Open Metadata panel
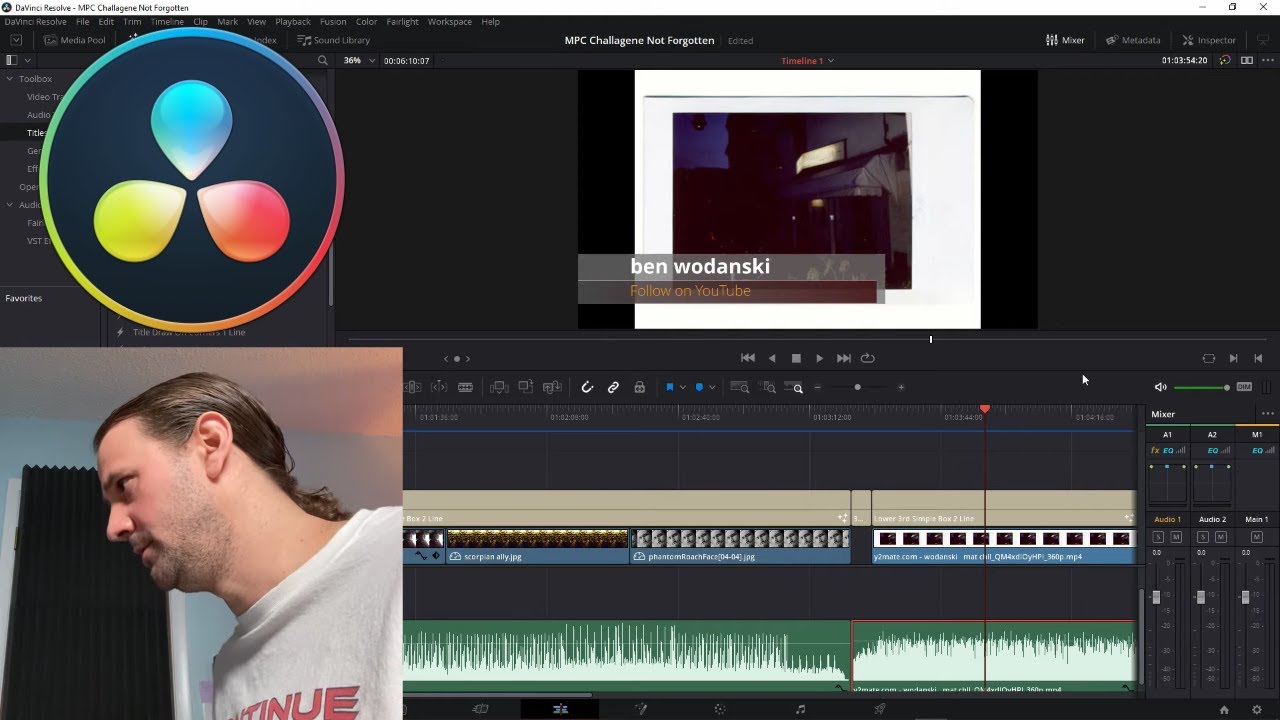The width and height of the screenshot is (1280, 720). 1133,40
